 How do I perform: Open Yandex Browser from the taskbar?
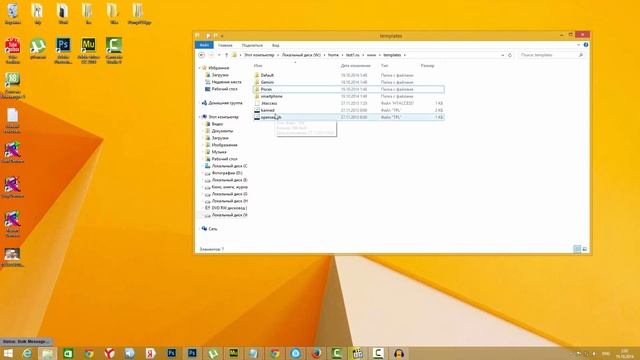[x=109, y=353]
